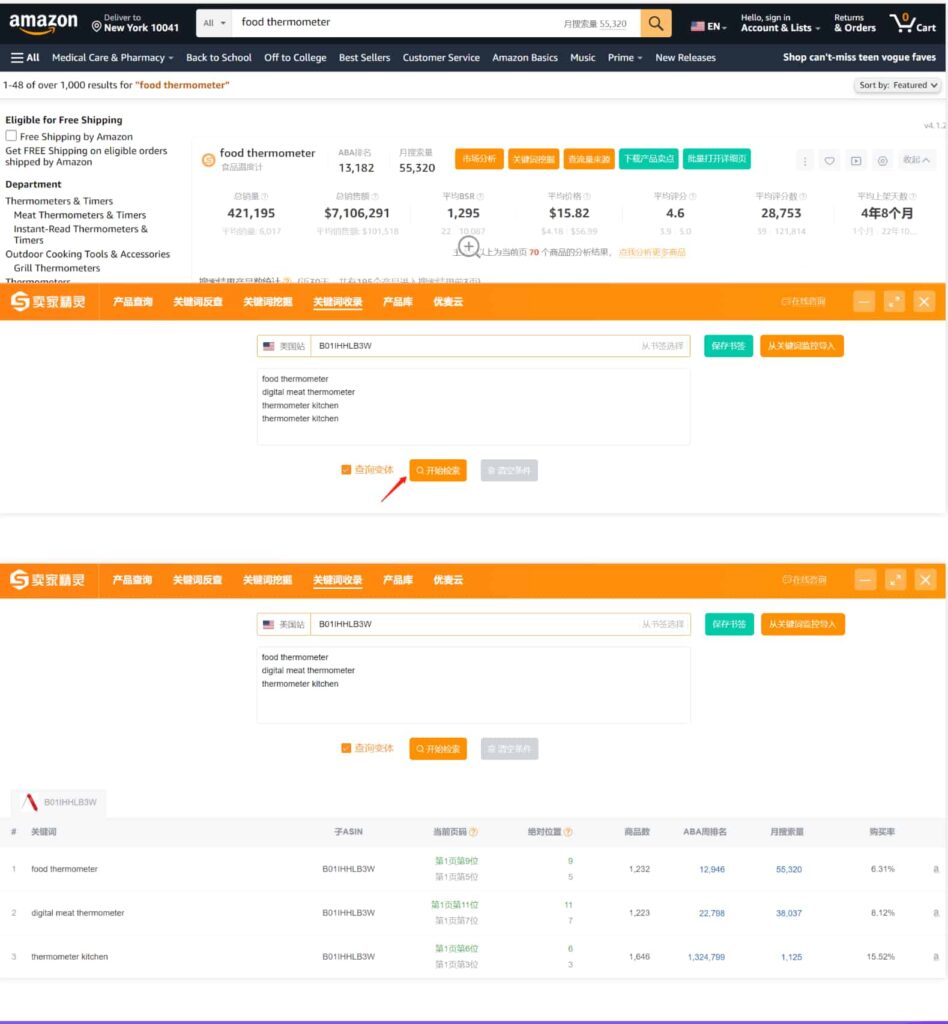This screenshot has height=1024, width=948.
Task: Open the 优麦云 tab in upper panel
Action: 448,301
